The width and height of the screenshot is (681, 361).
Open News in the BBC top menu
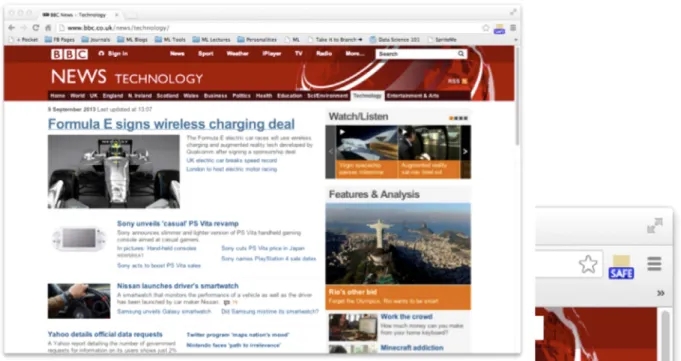[177, 53]
